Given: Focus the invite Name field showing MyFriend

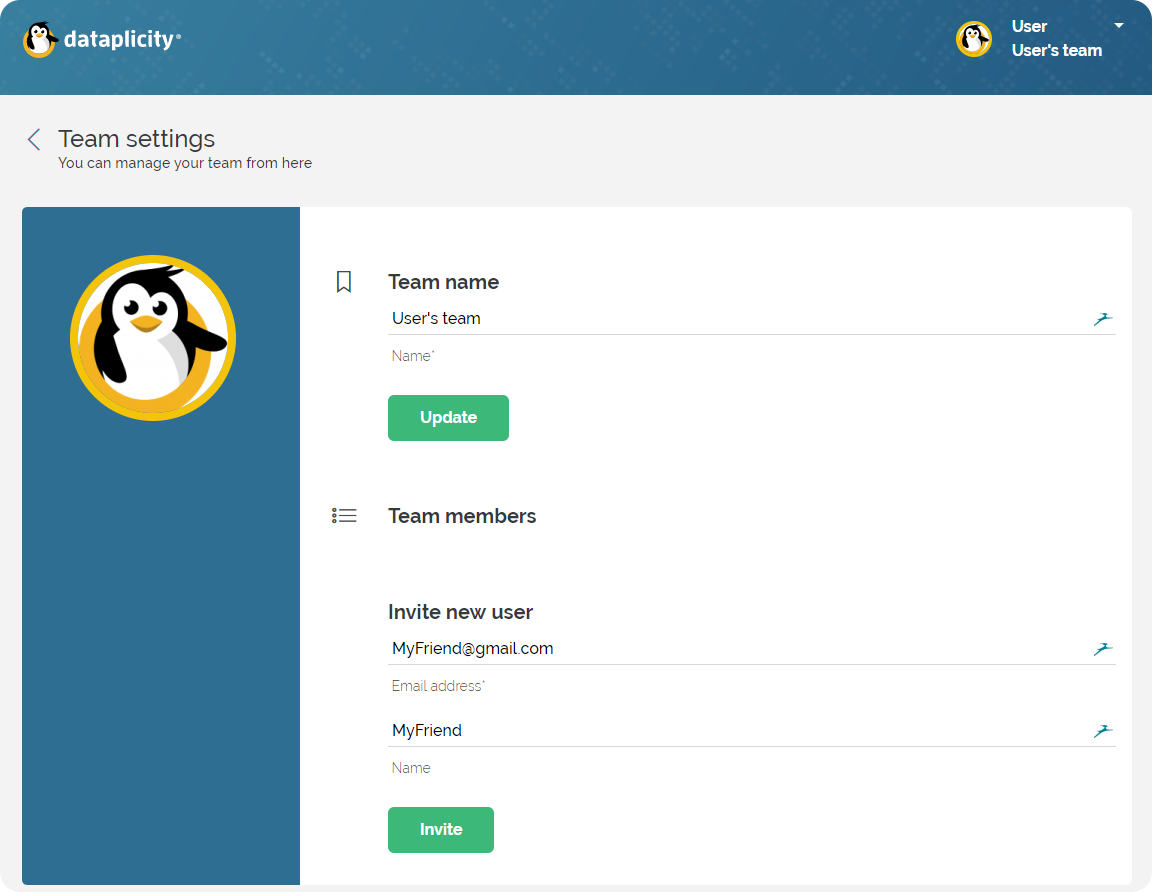Looking at the screenshot, I should click(752, 730).
